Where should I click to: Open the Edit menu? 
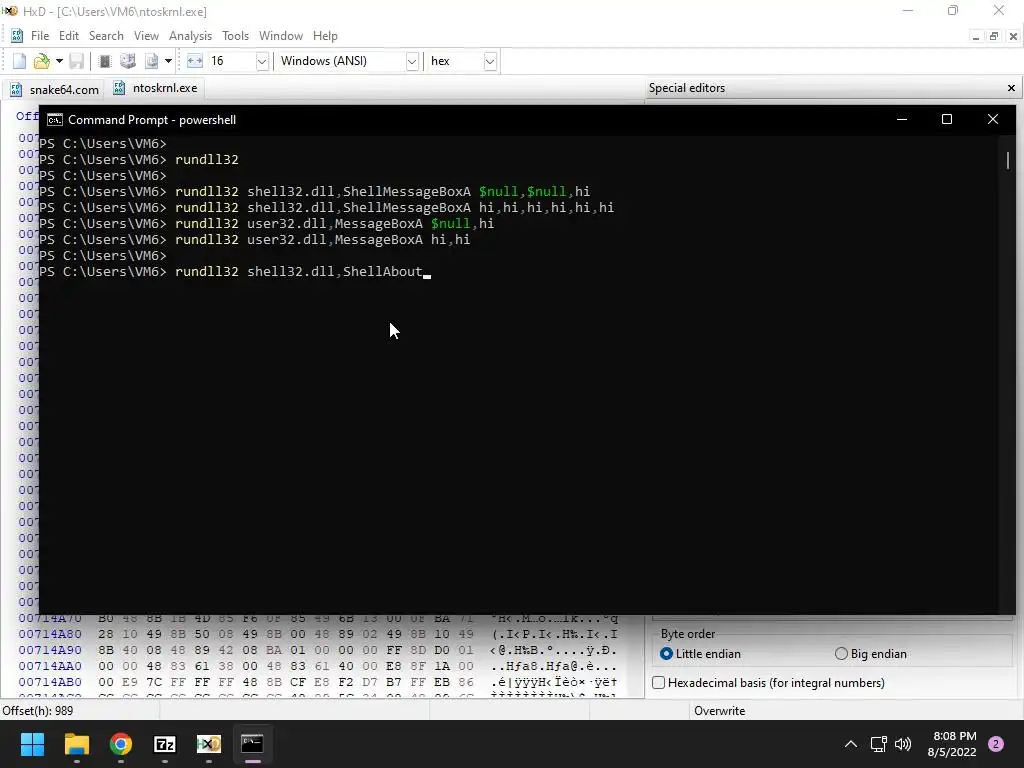pos(69,36)
